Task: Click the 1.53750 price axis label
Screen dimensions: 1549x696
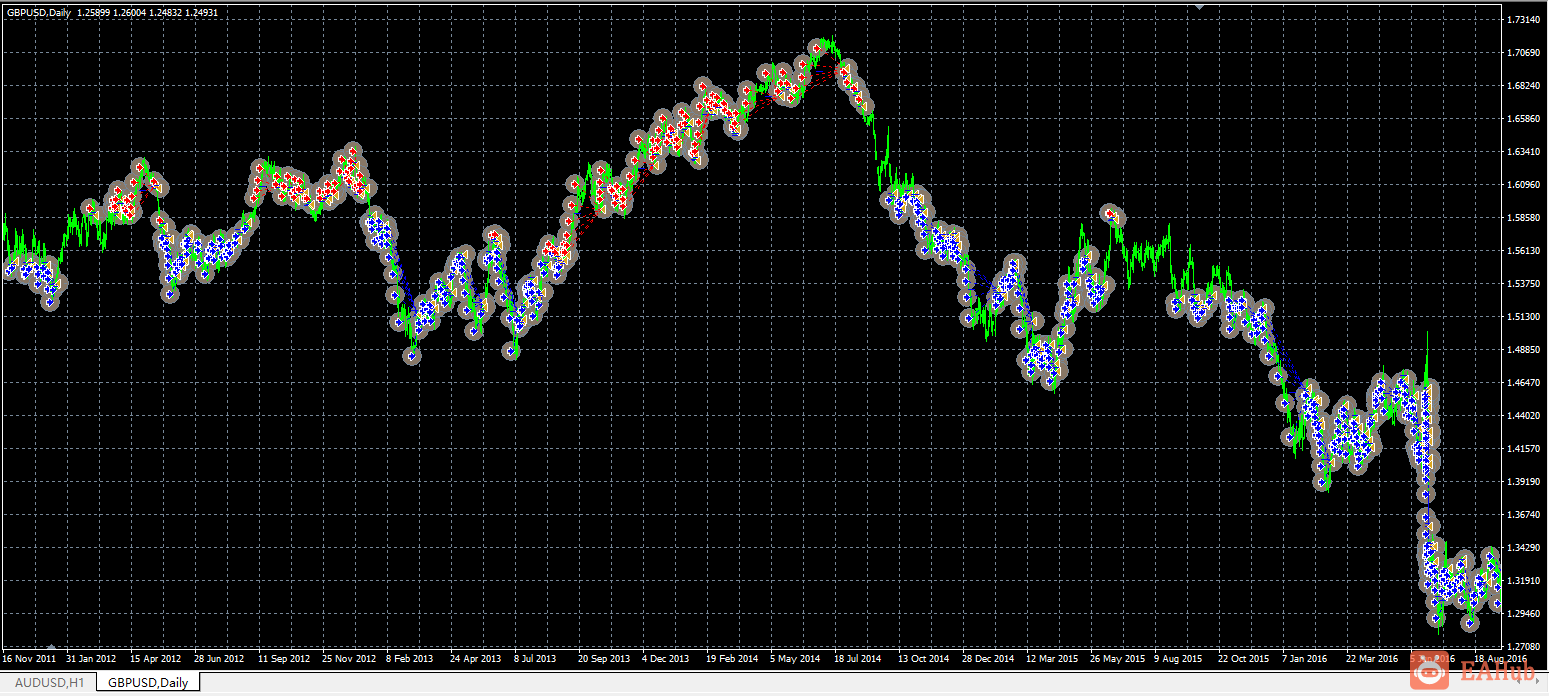Action: [x=1526, y=284]
